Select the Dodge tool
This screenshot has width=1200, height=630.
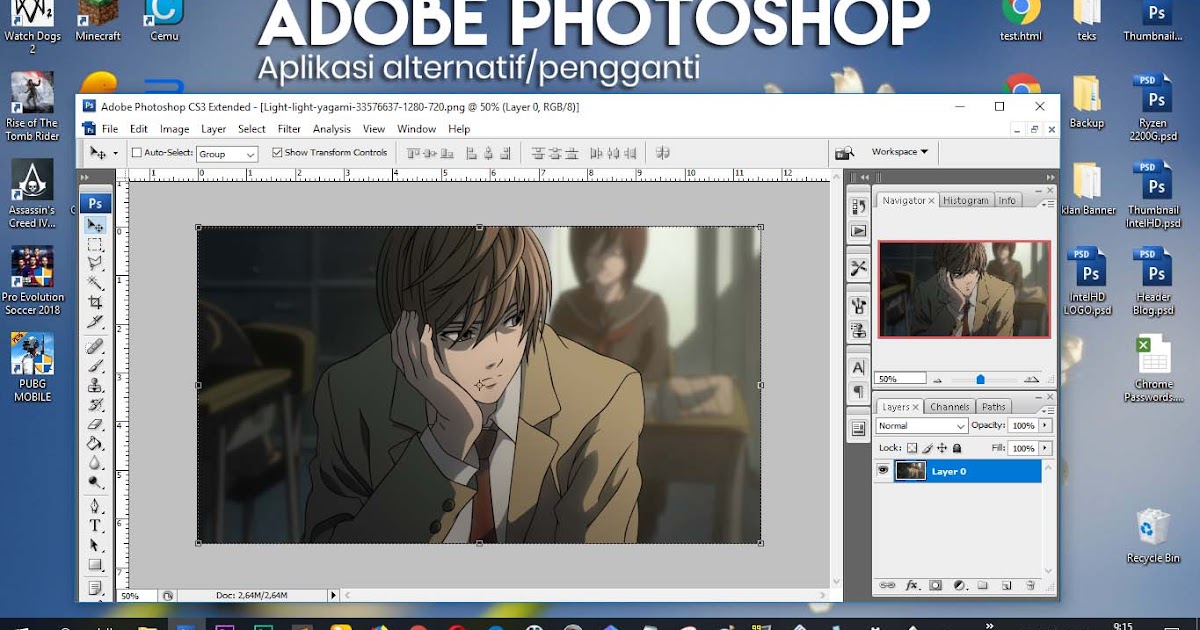tap(95, 481)
